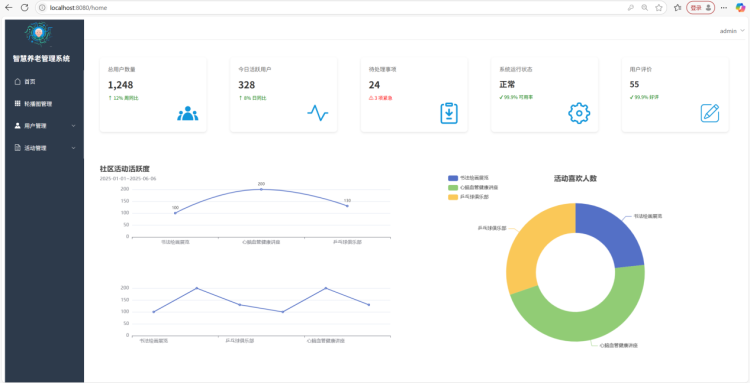Viewport: 750px width, 383px height.
Task: Toggle the green 心脑血管健康讲座 legend swatch
Action: click(x=453, y=187)
